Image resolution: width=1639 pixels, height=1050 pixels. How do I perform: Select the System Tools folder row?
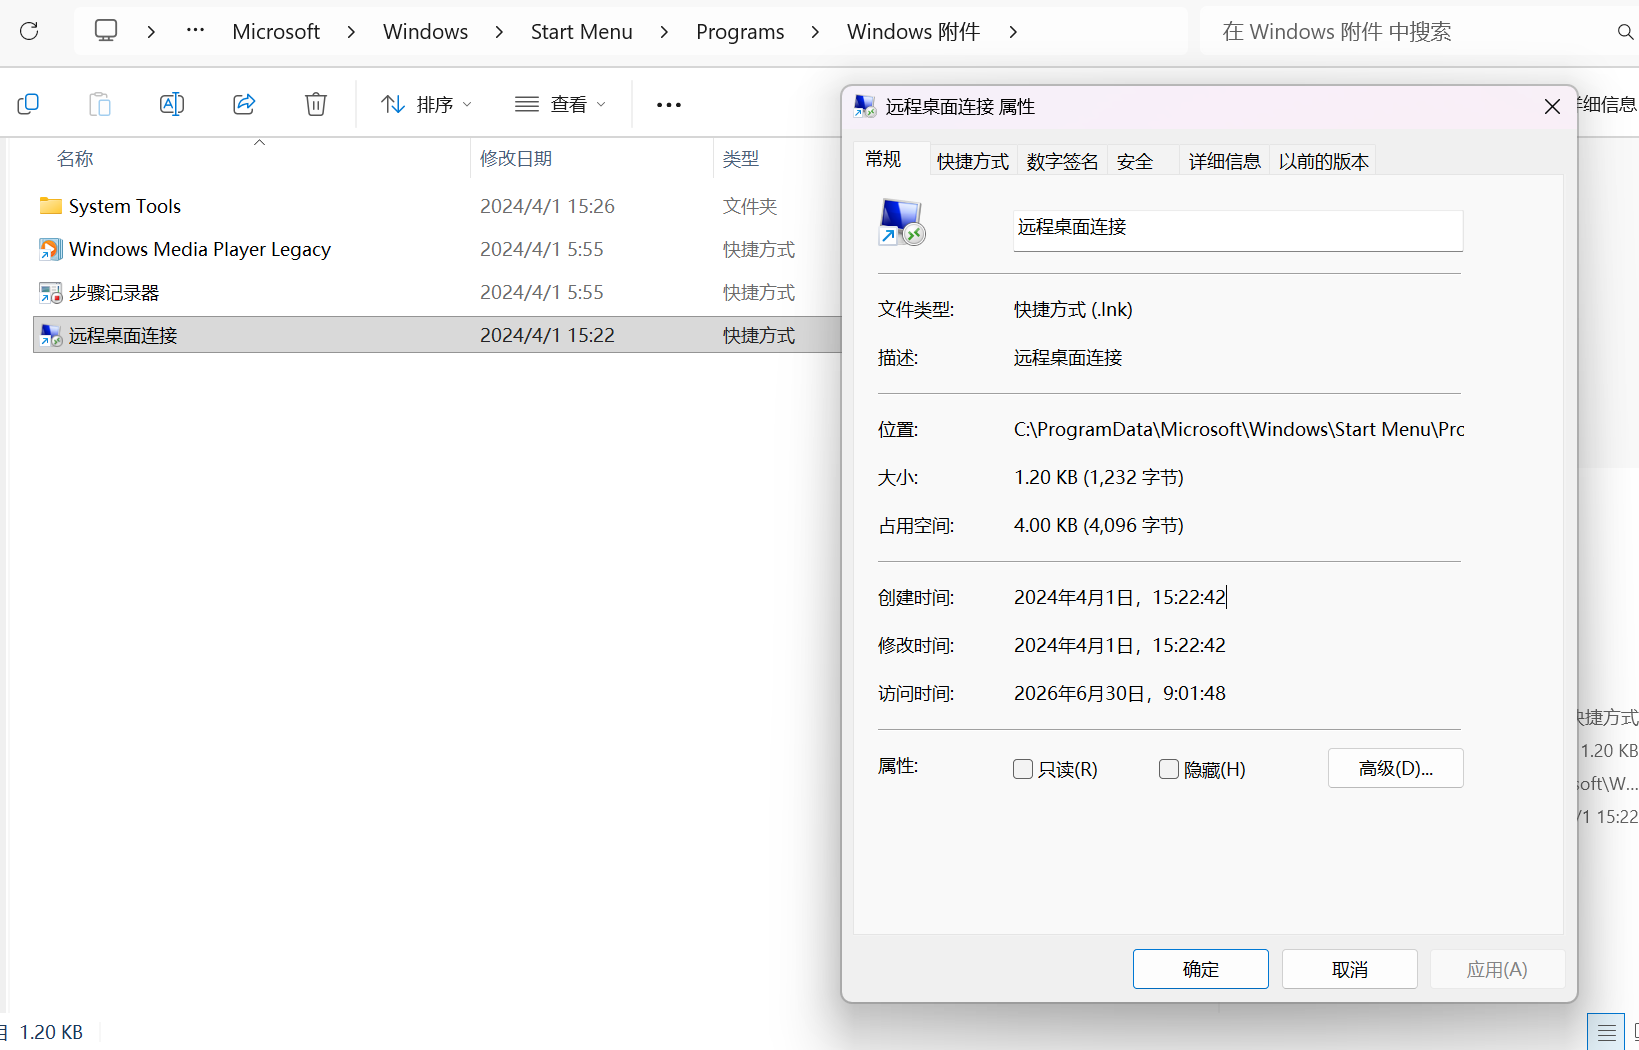pos(437,206)
